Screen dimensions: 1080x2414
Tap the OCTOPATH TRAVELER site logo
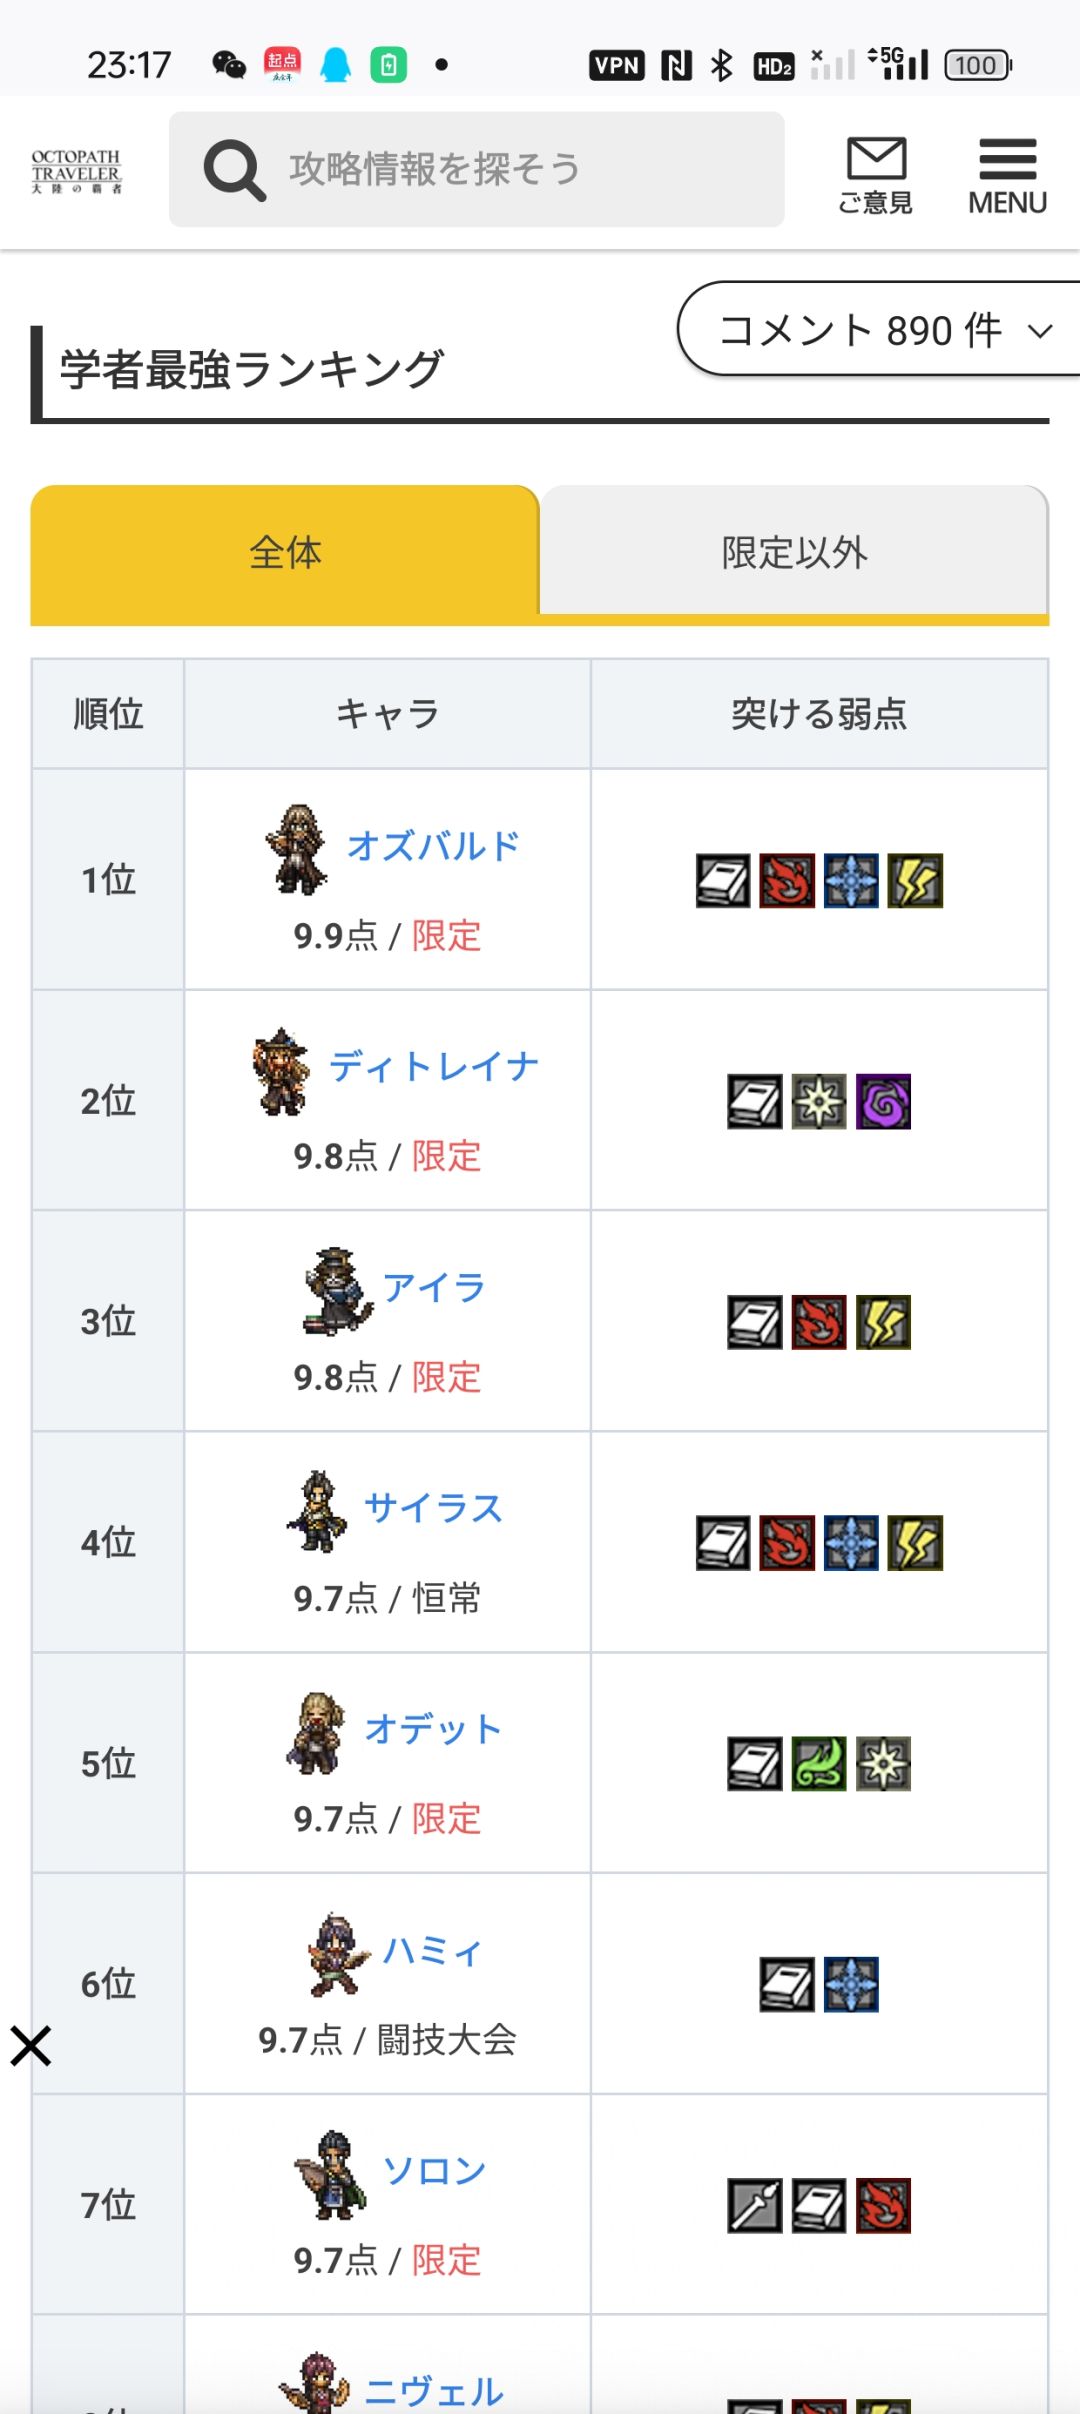click(x=76, y=171)
